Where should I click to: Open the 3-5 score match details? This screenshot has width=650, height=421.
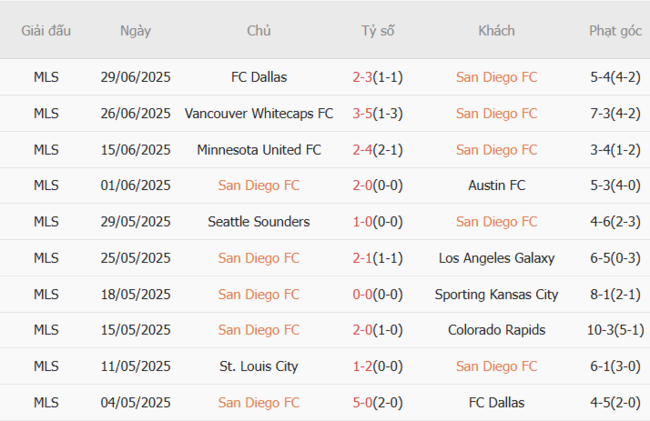click(x=362, y=113)
